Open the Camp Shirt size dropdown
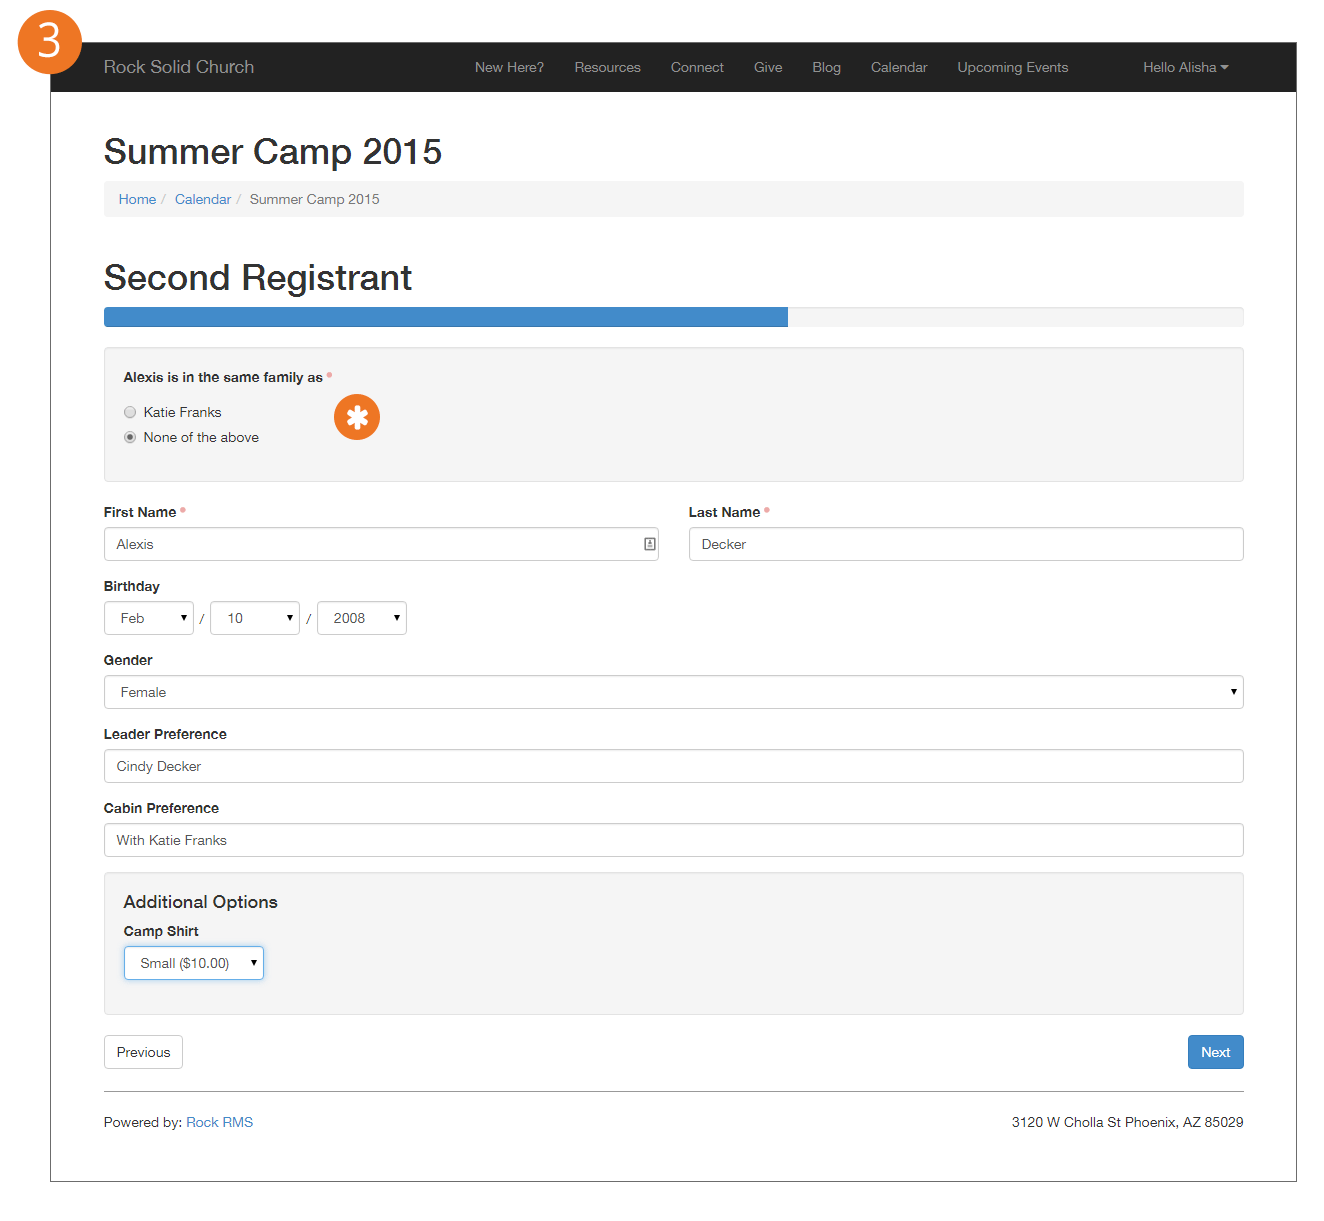 click(x=194, y=963)
